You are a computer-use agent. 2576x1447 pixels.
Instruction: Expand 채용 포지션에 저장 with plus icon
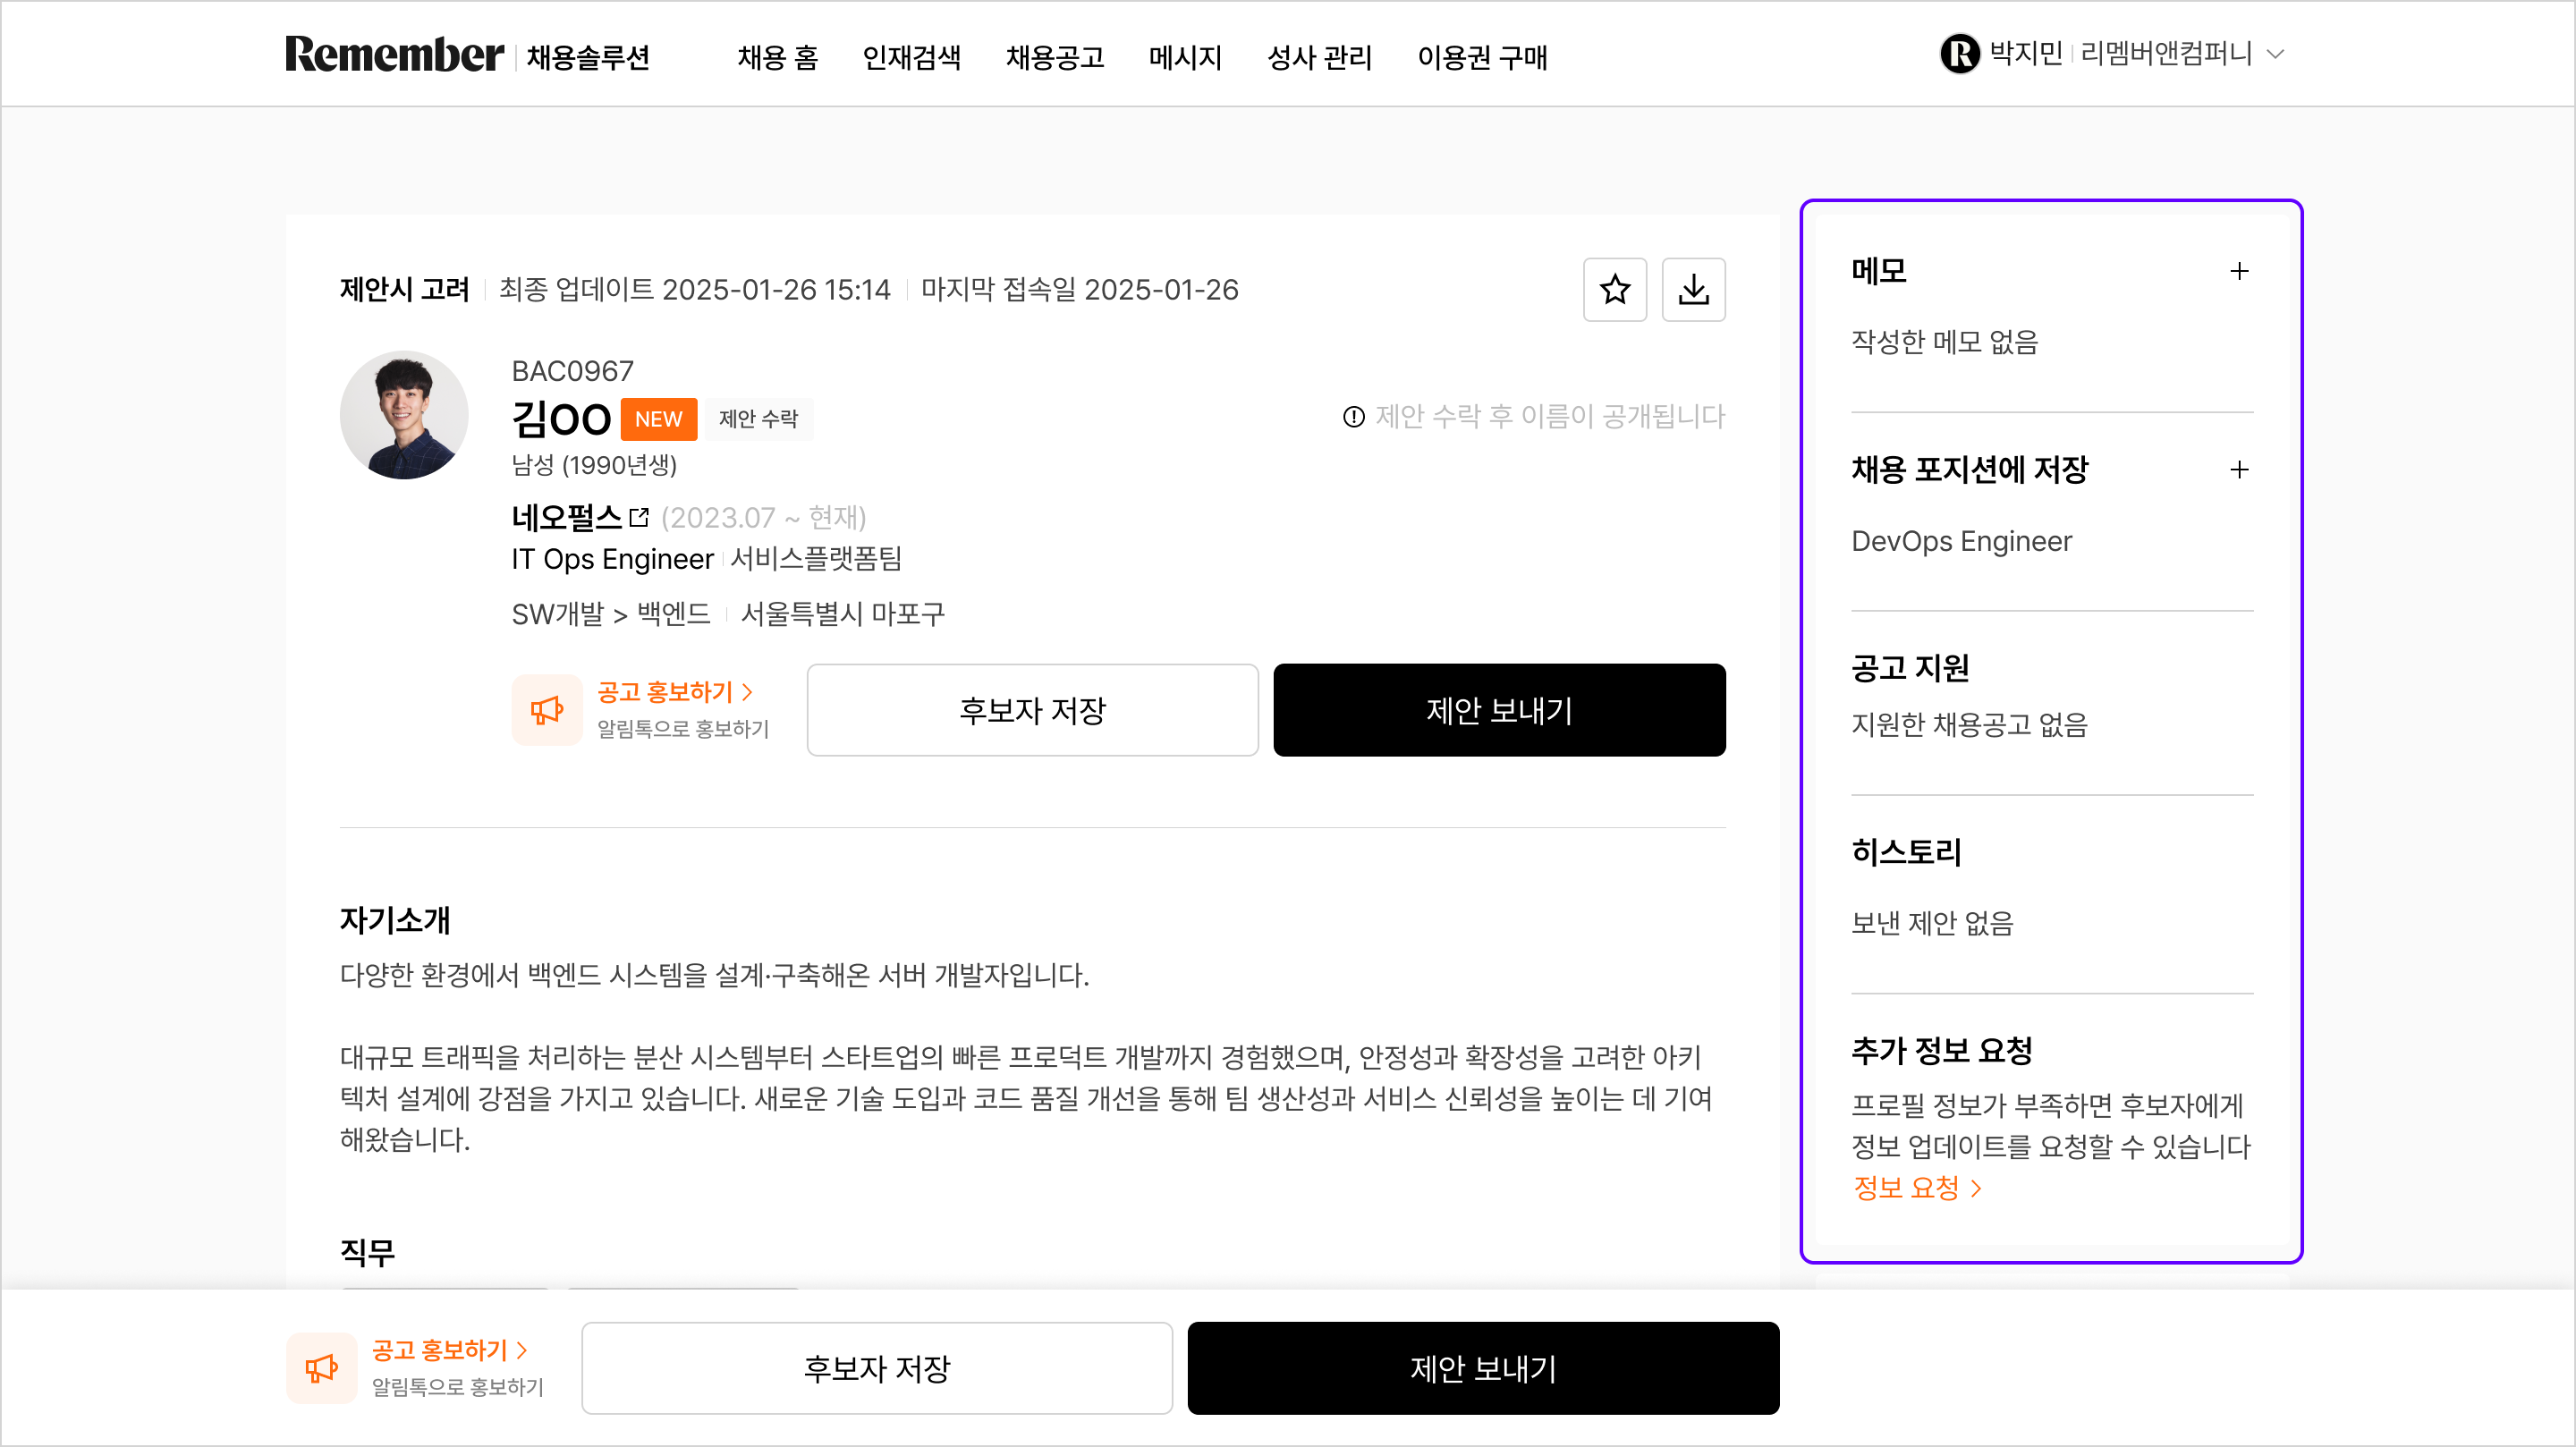2239,470
